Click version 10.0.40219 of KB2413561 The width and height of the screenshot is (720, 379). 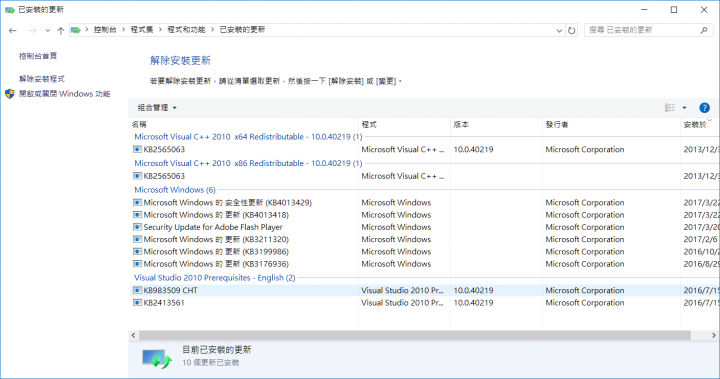click(473, 303)
